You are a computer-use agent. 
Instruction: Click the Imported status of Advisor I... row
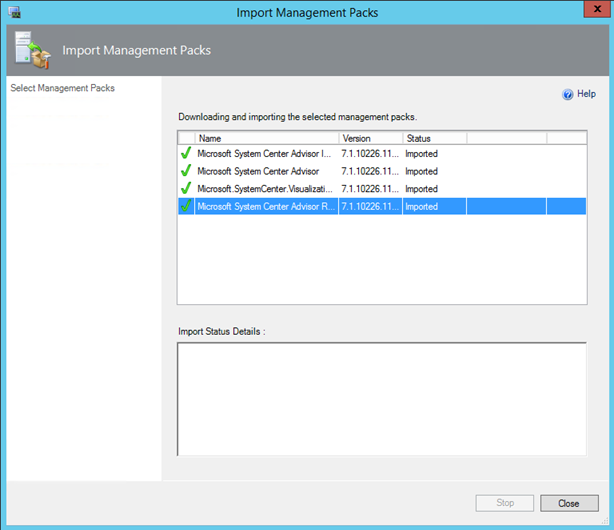click(421, 154)
